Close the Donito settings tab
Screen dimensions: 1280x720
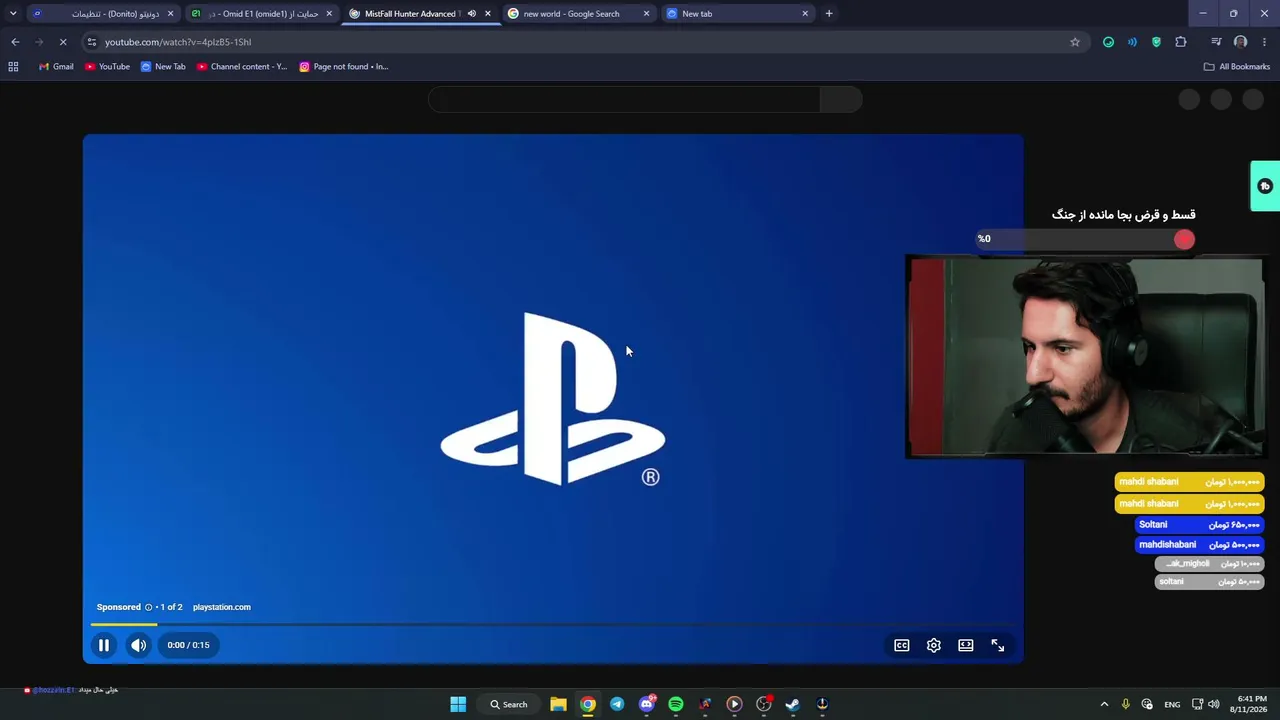tap(170, 14)
